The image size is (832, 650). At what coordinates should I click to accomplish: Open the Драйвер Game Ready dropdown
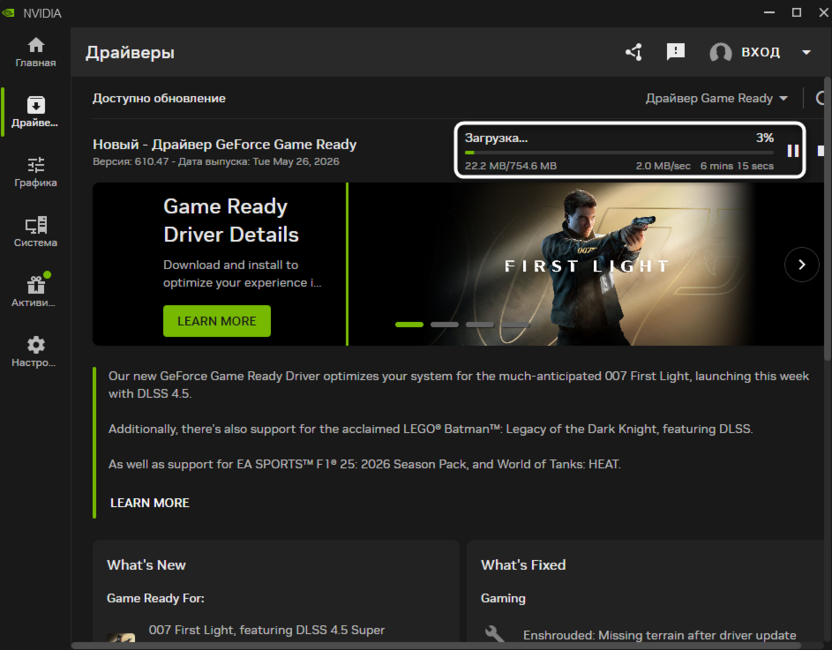[x=716, y=98]
